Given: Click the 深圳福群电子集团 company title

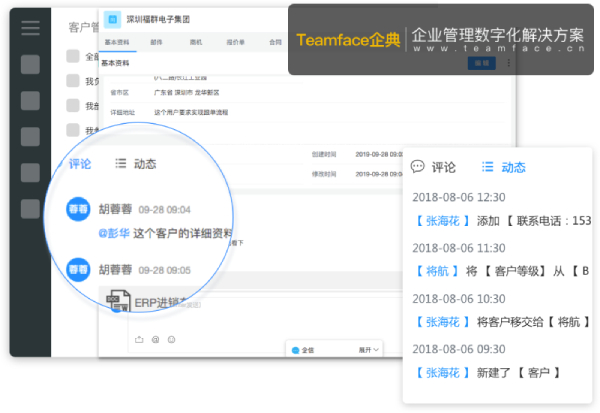Looking at the screenshot, I should point(158,19).
